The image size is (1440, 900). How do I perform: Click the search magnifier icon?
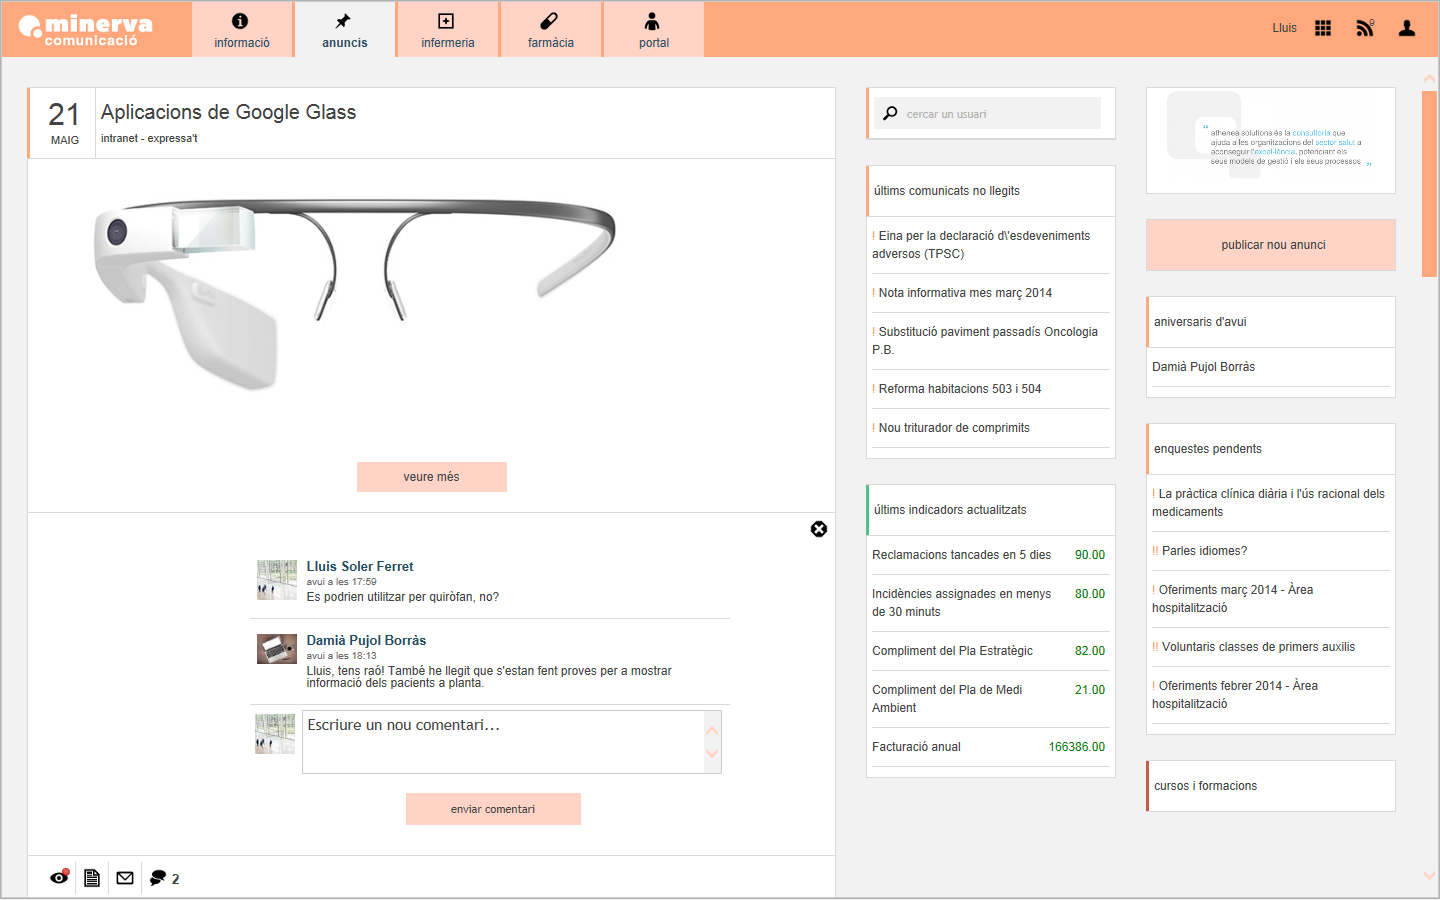point(890,113)
